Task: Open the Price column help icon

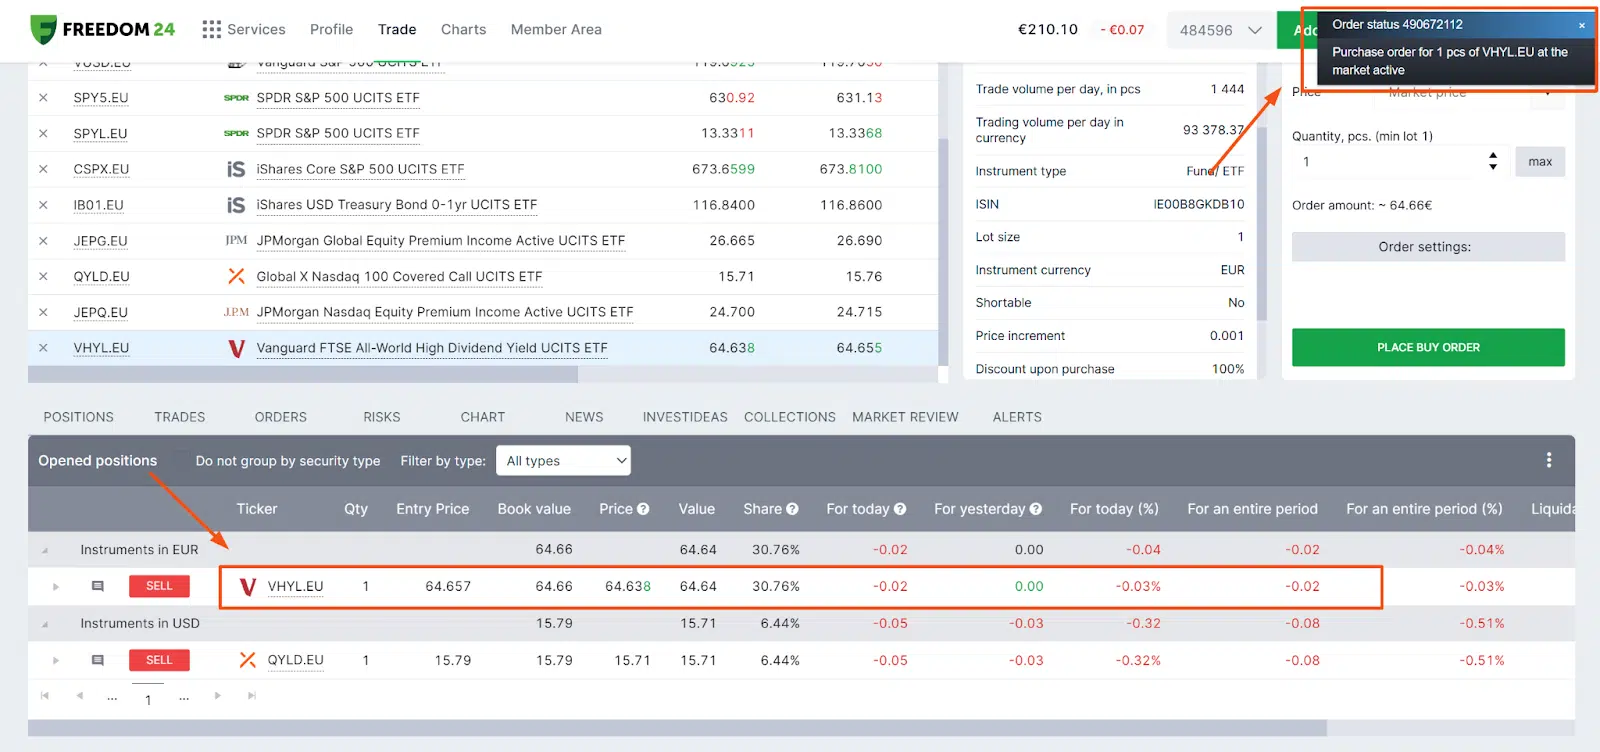Action: coord(643,509)
